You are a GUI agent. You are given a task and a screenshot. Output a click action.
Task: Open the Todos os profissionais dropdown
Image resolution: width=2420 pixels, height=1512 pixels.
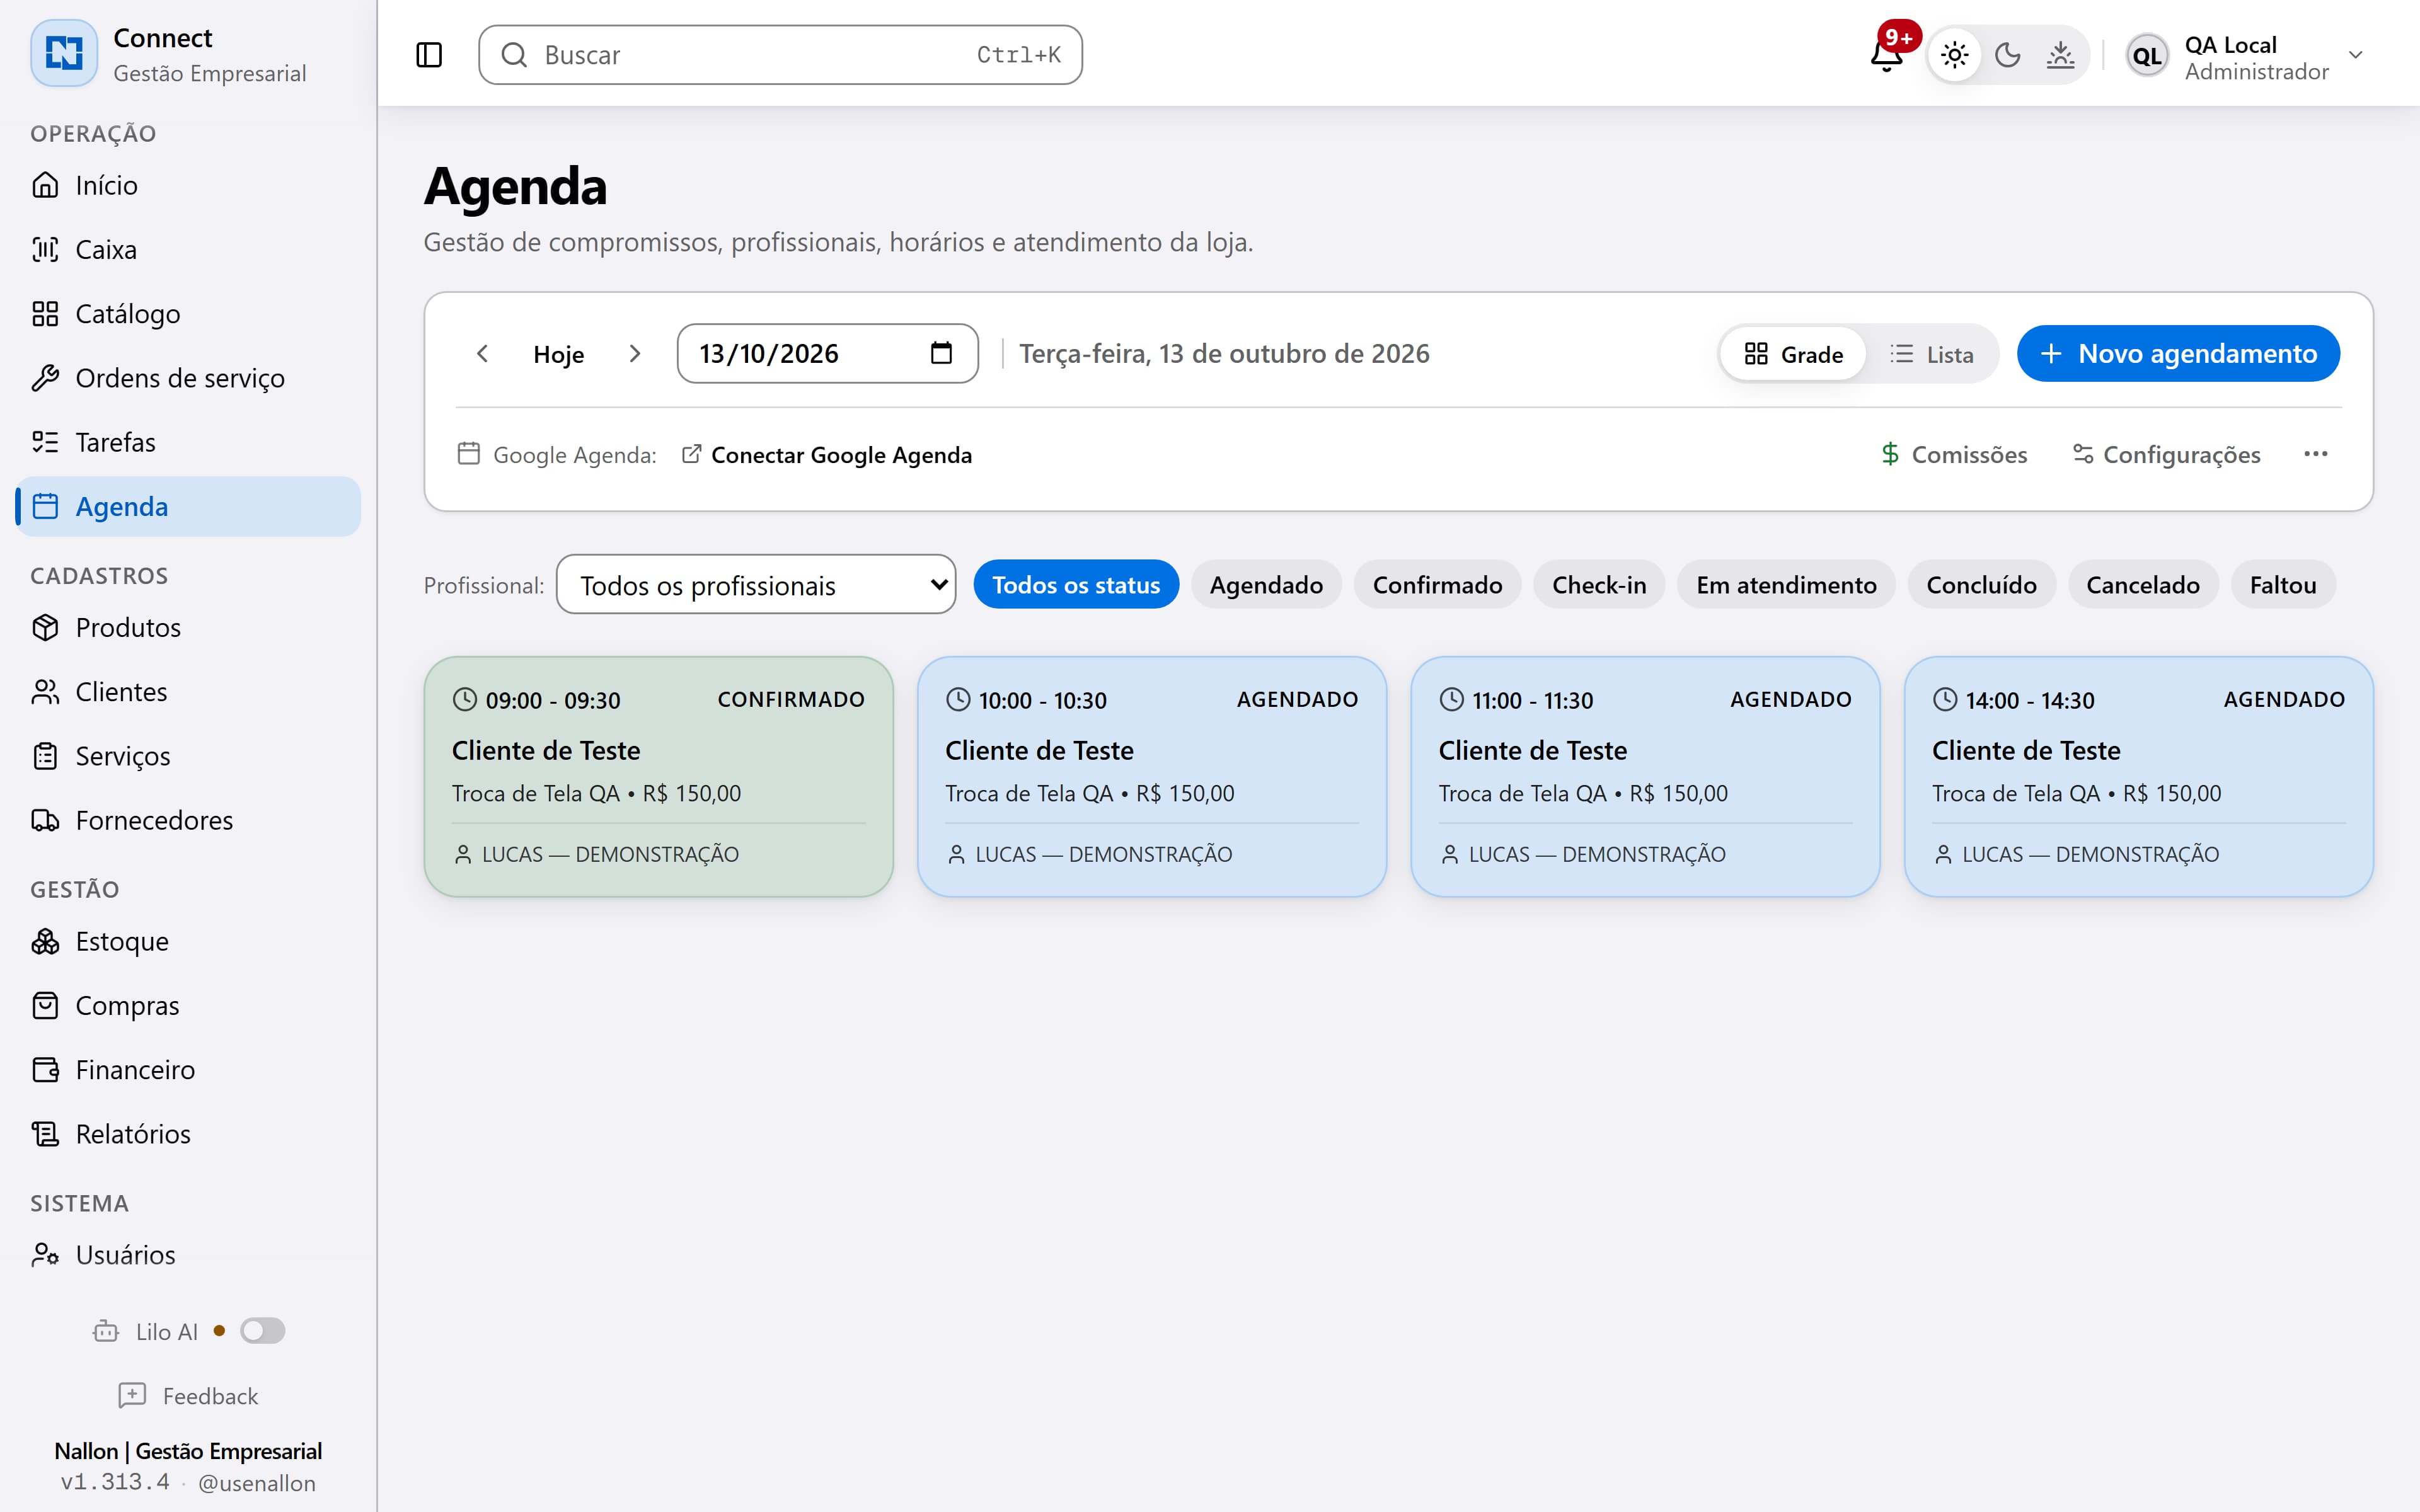pyautogui.click(x=756, y=585)
